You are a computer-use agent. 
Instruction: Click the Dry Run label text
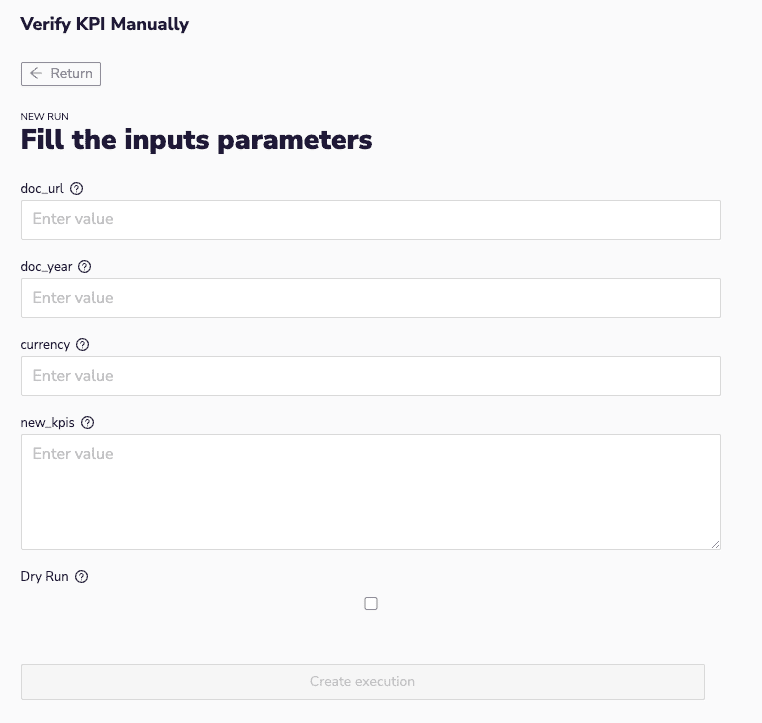[44, 577]
